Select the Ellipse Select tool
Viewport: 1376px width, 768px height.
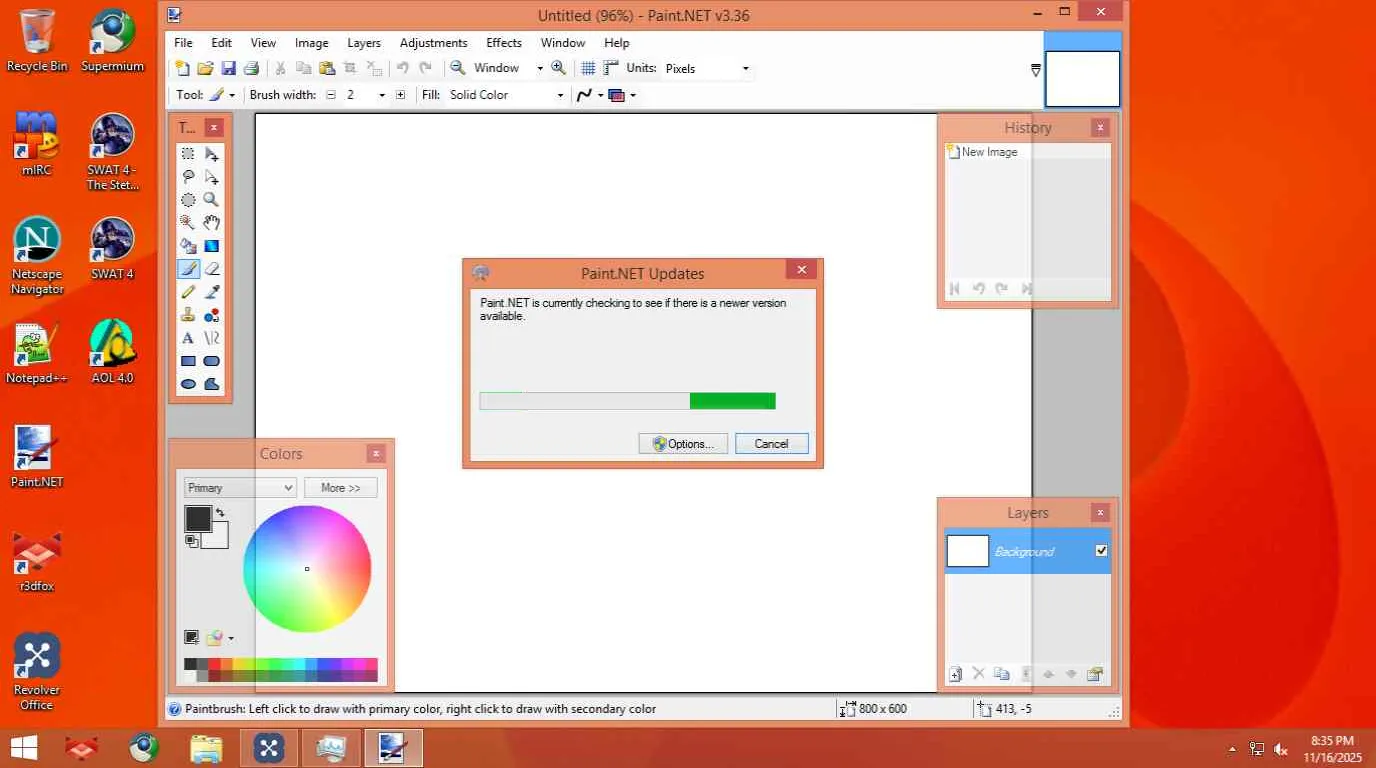coord(188,200)
